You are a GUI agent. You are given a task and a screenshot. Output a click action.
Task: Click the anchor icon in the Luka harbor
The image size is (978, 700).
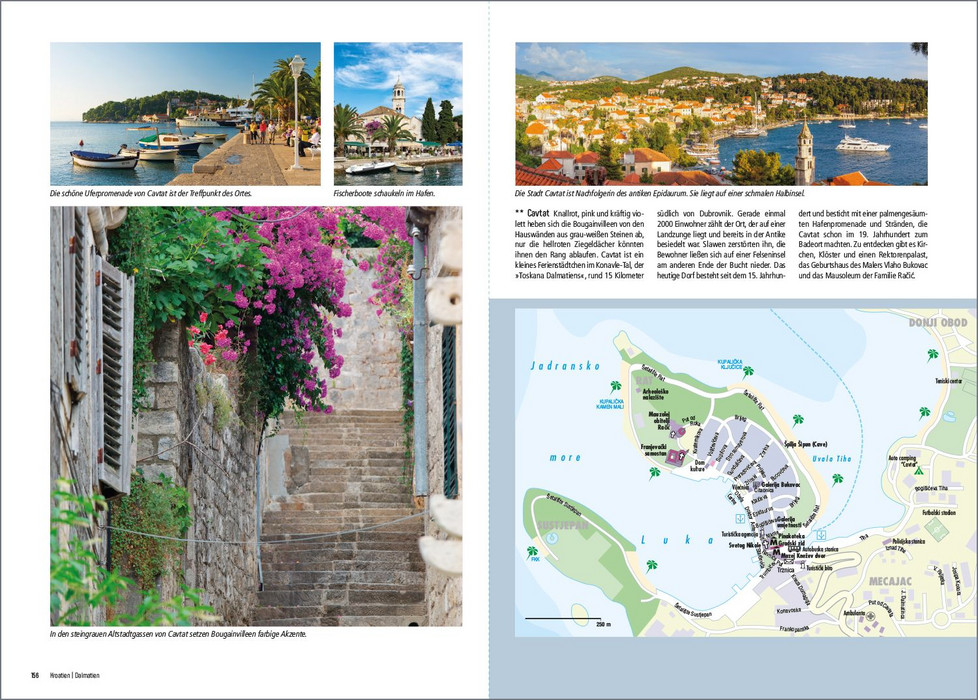(x=740, y=518)
